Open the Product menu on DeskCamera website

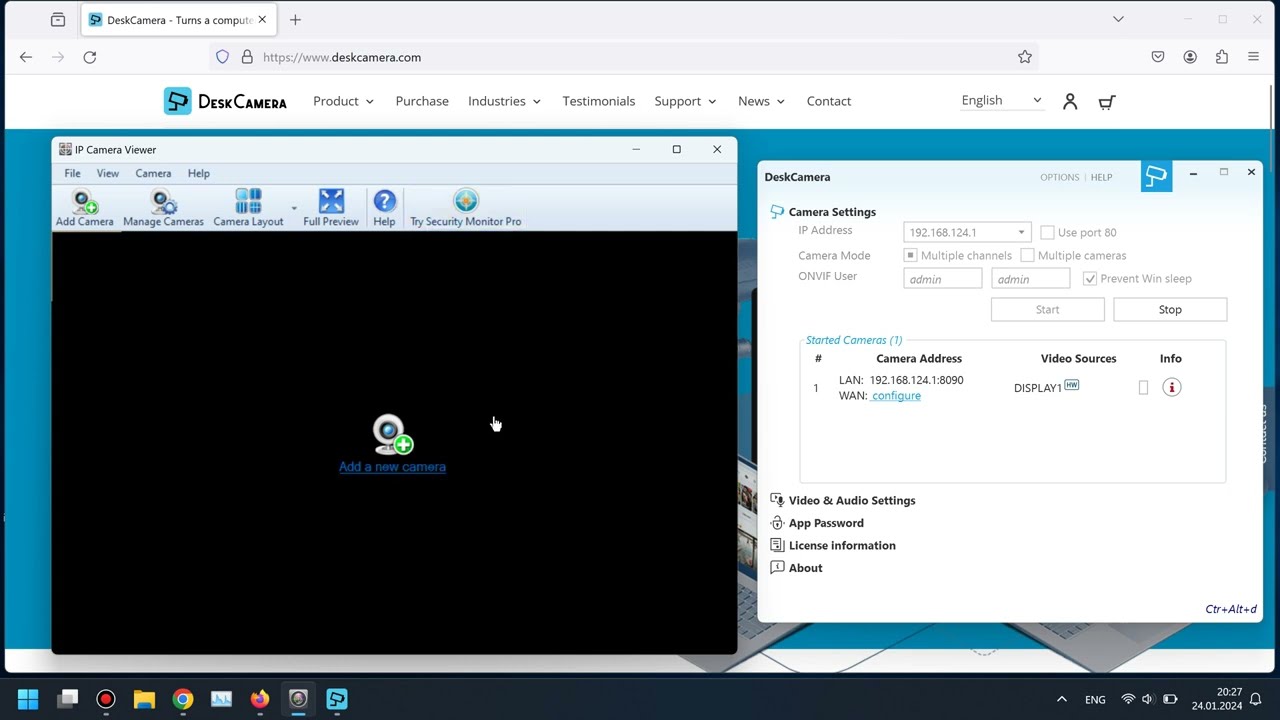[343, 101]
